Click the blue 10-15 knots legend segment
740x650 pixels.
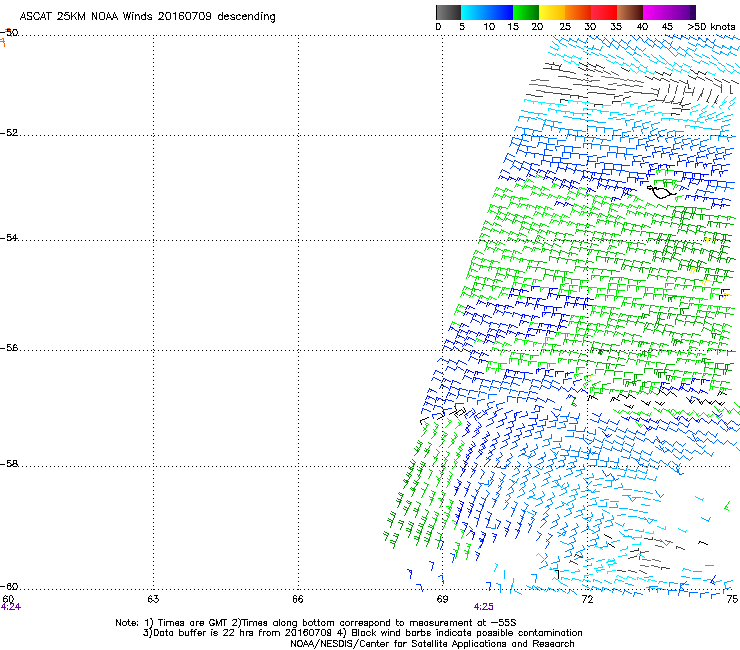(x=500, y=12)
